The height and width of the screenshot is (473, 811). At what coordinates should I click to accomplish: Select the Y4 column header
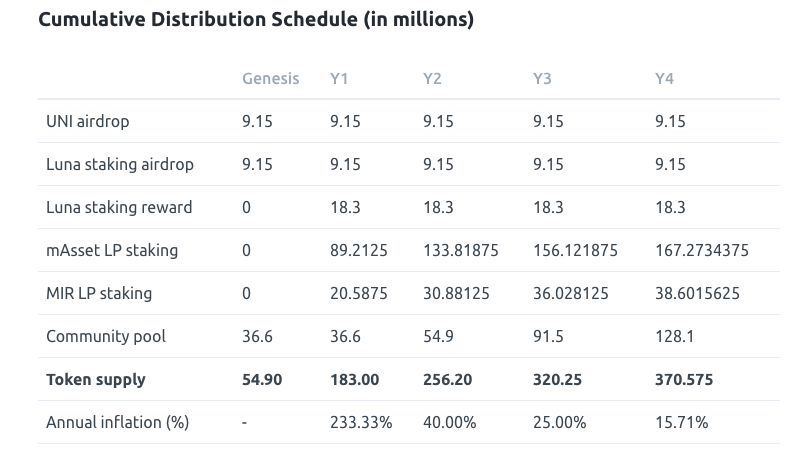[664, 79]
